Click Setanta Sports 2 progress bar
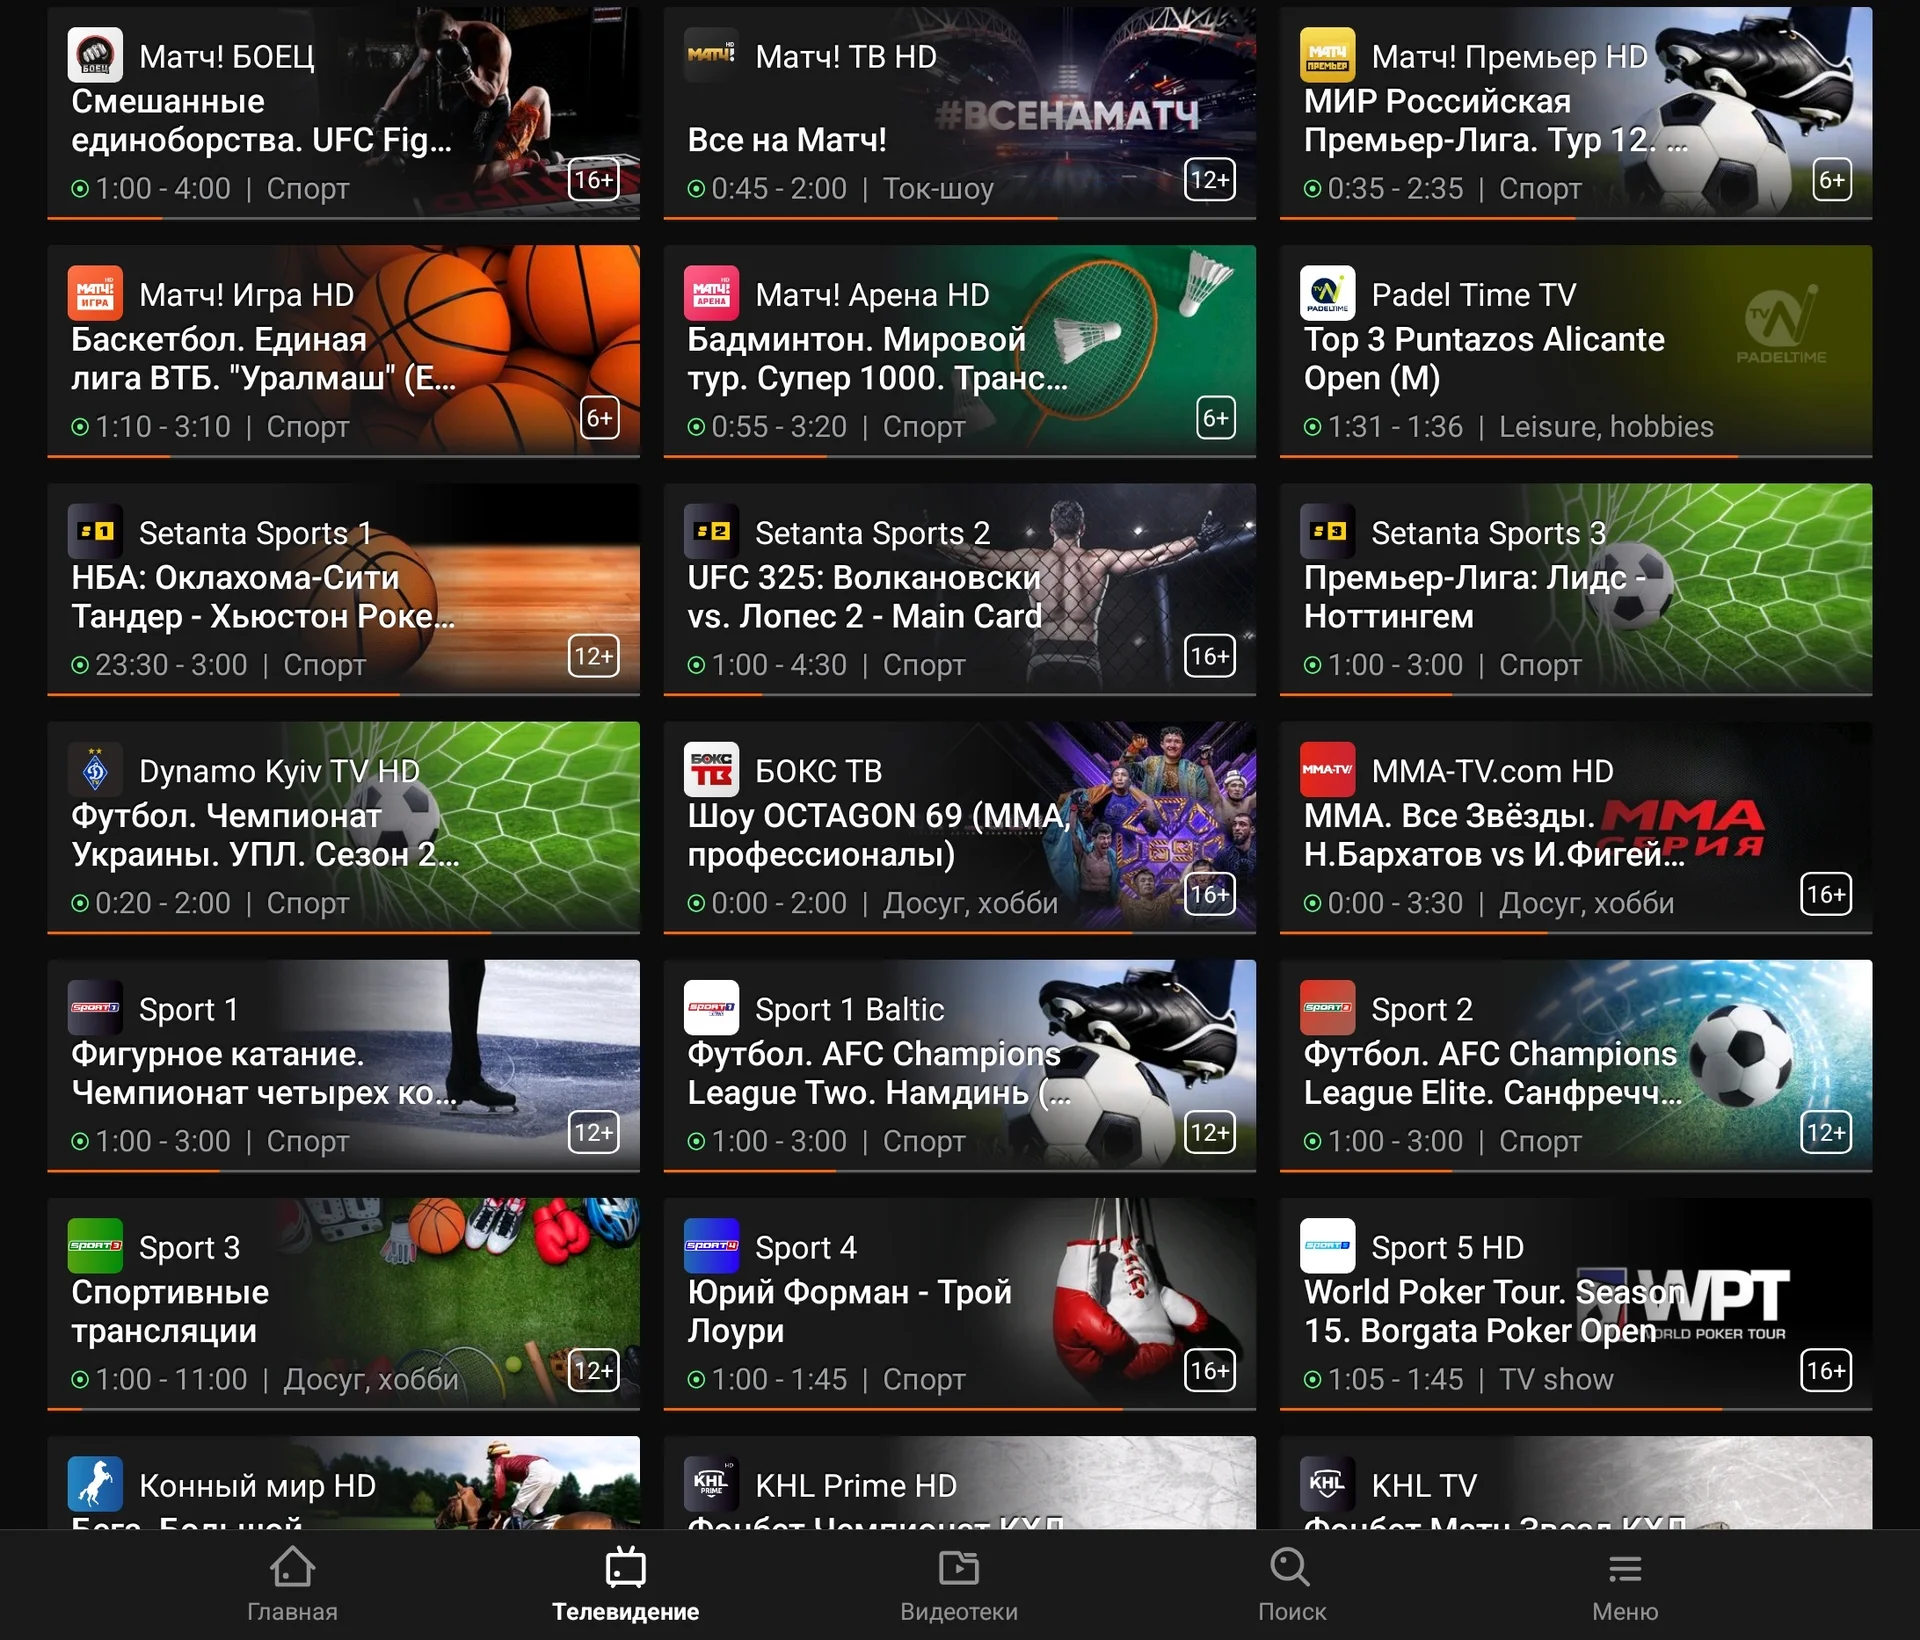This screenshot has width=1920, height=1640. (x=959, y=693)
